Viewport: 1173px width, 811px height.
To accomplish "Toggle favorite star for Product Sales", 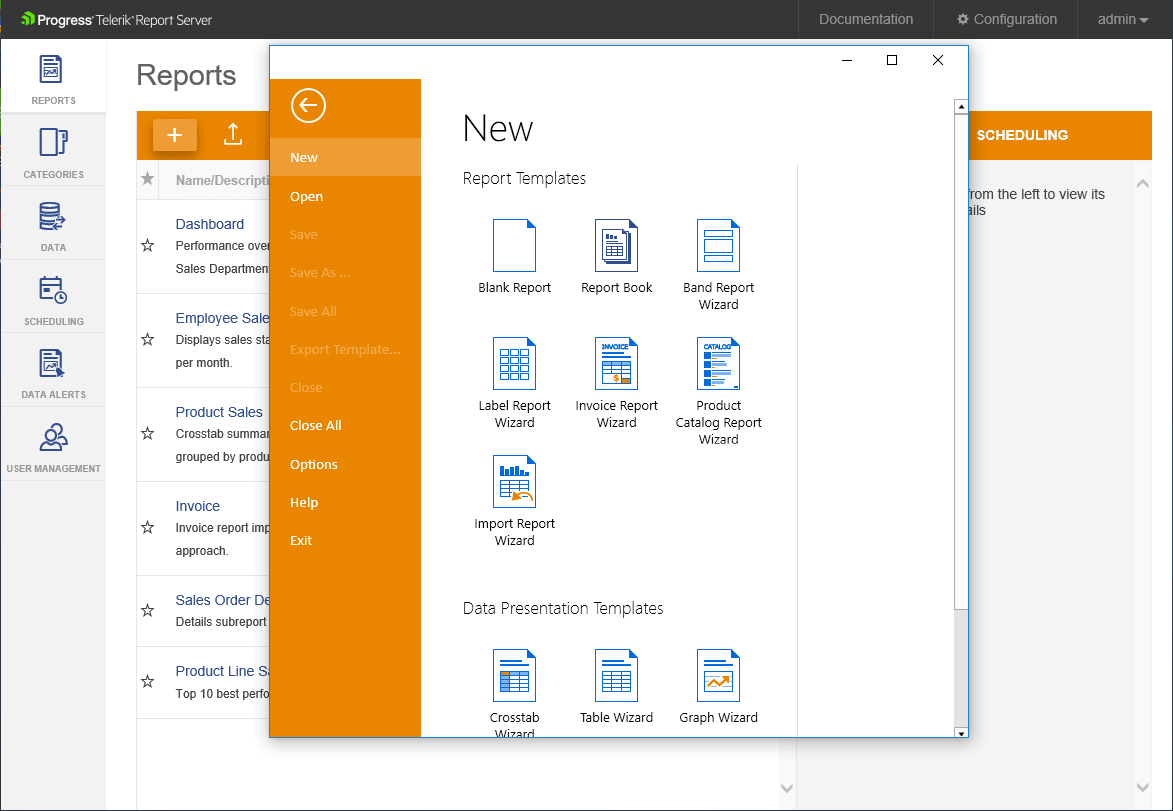I will pyautogui.click(x=148, y=433).
